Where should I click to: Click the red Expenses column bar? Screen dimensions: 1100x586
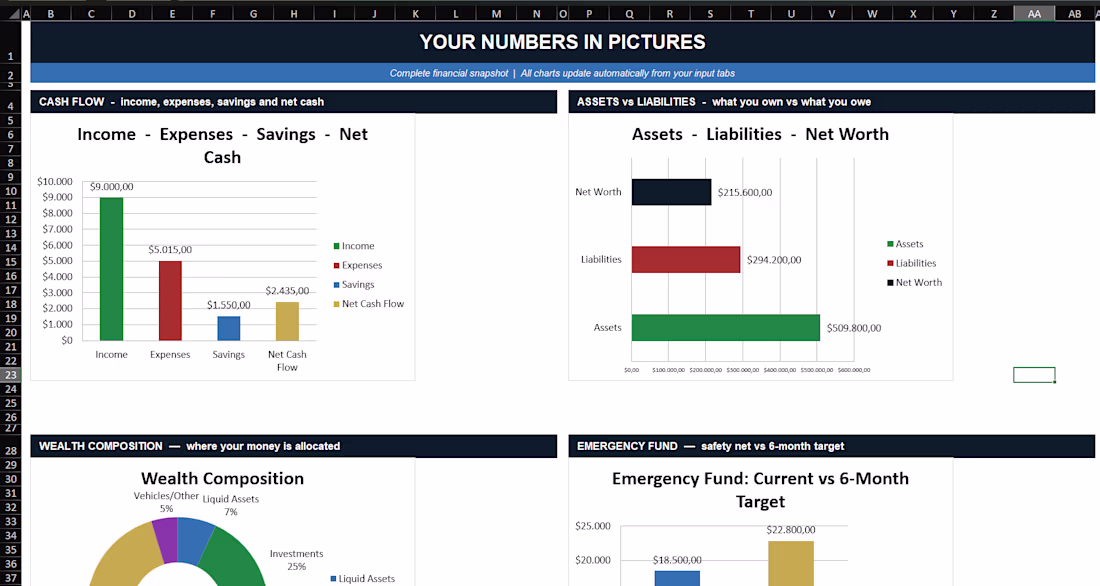click(x=170, y=300)
